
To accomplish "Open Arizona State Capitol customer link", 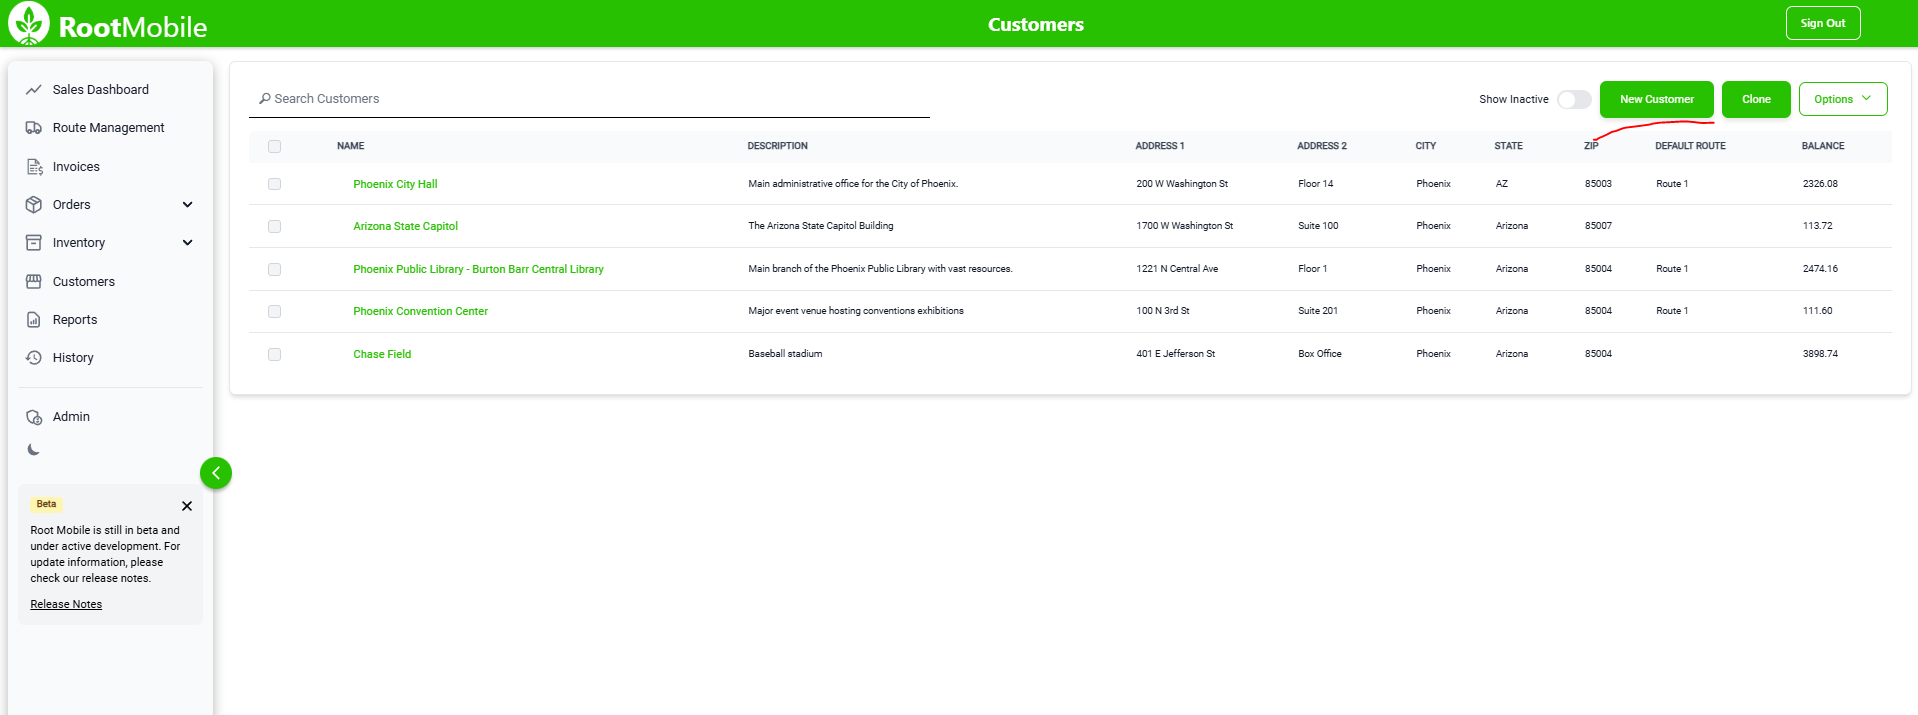I will click(x=405, y=226).
